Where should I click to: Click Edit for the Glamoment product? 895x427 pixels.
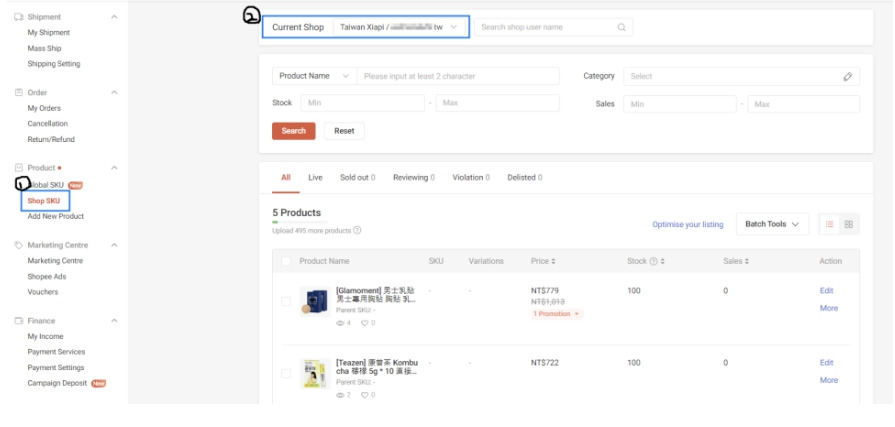point(827,291)
